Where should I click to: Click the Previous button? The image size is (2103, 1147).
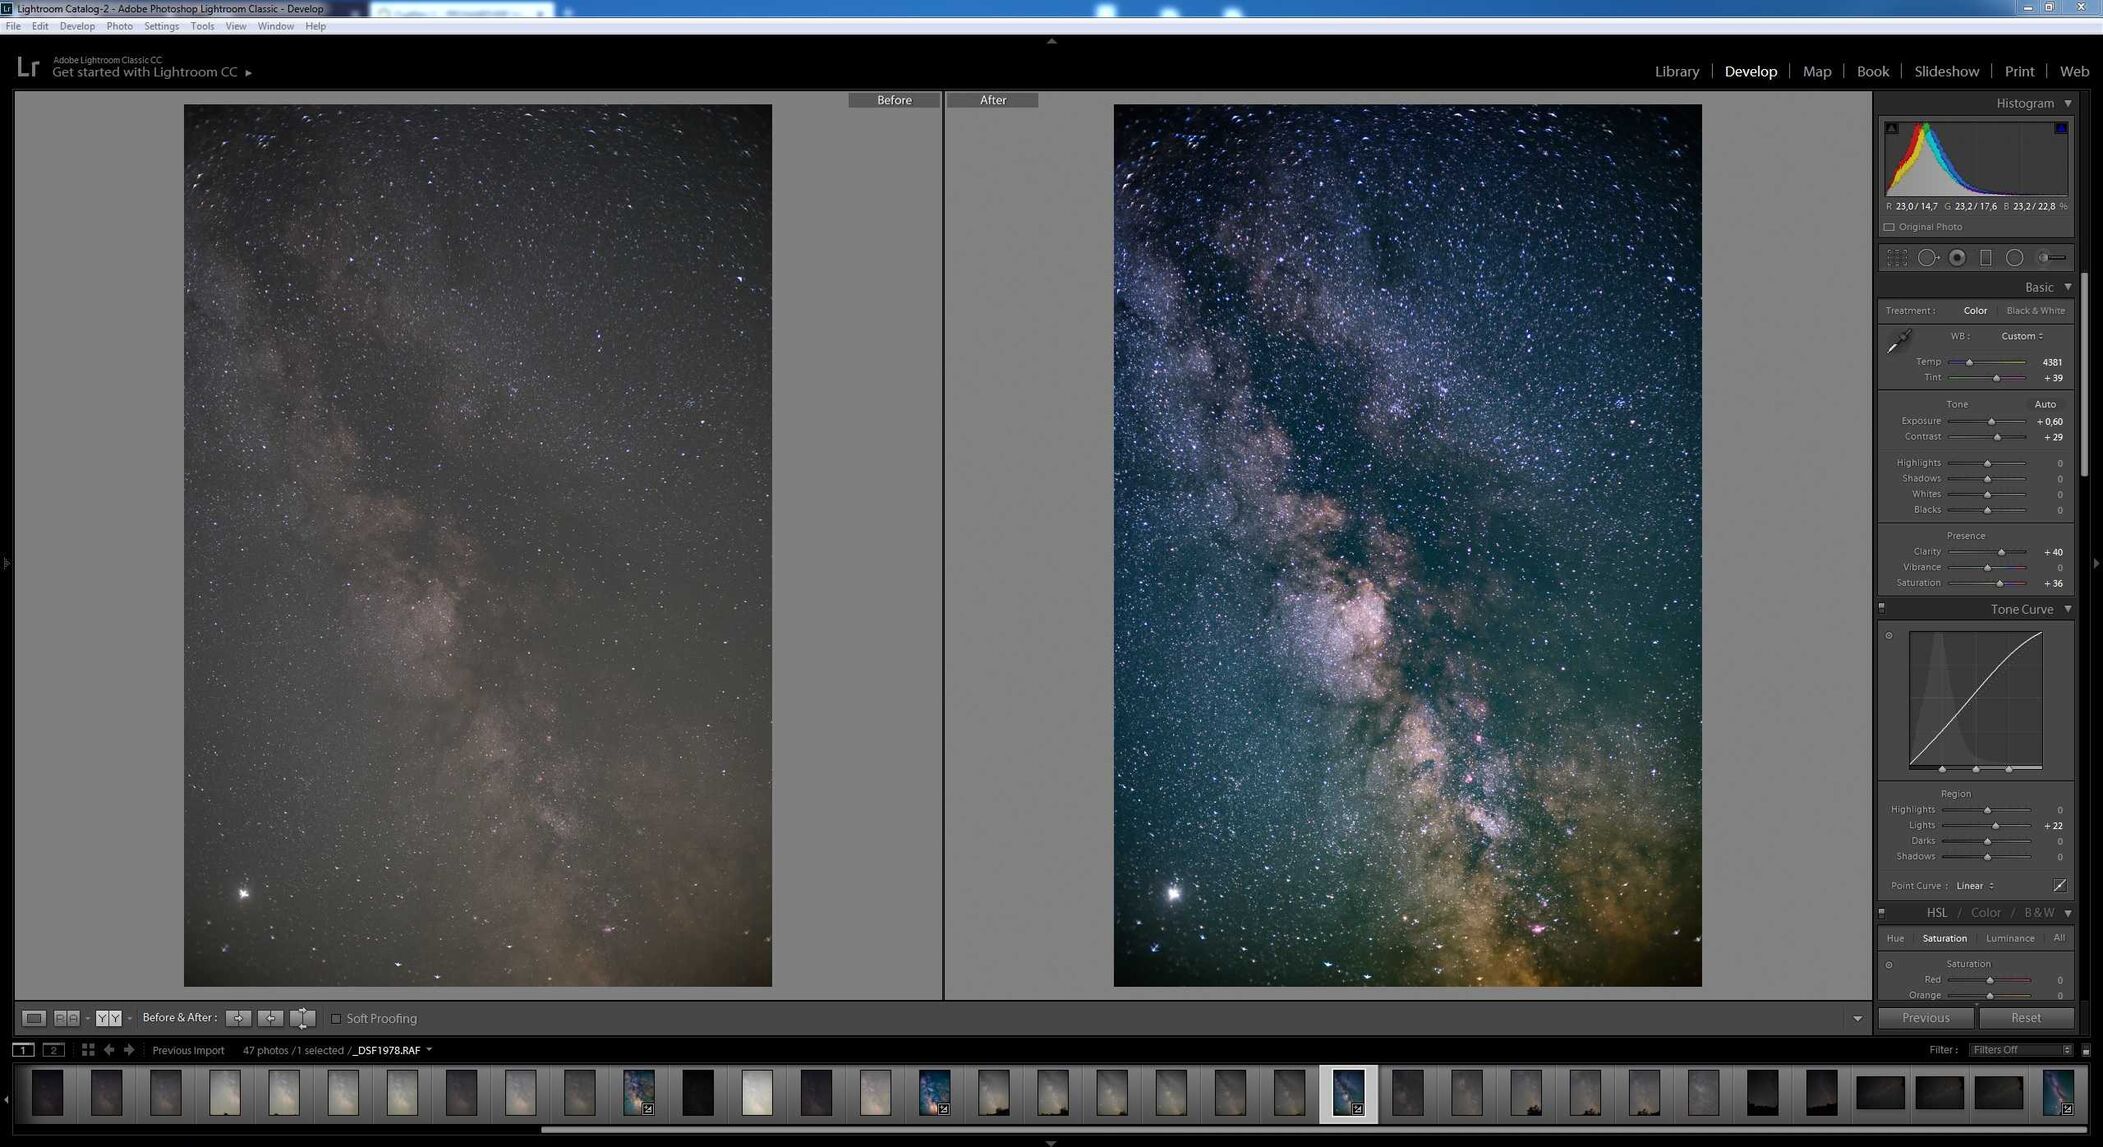click(x=1925, y=1018)
